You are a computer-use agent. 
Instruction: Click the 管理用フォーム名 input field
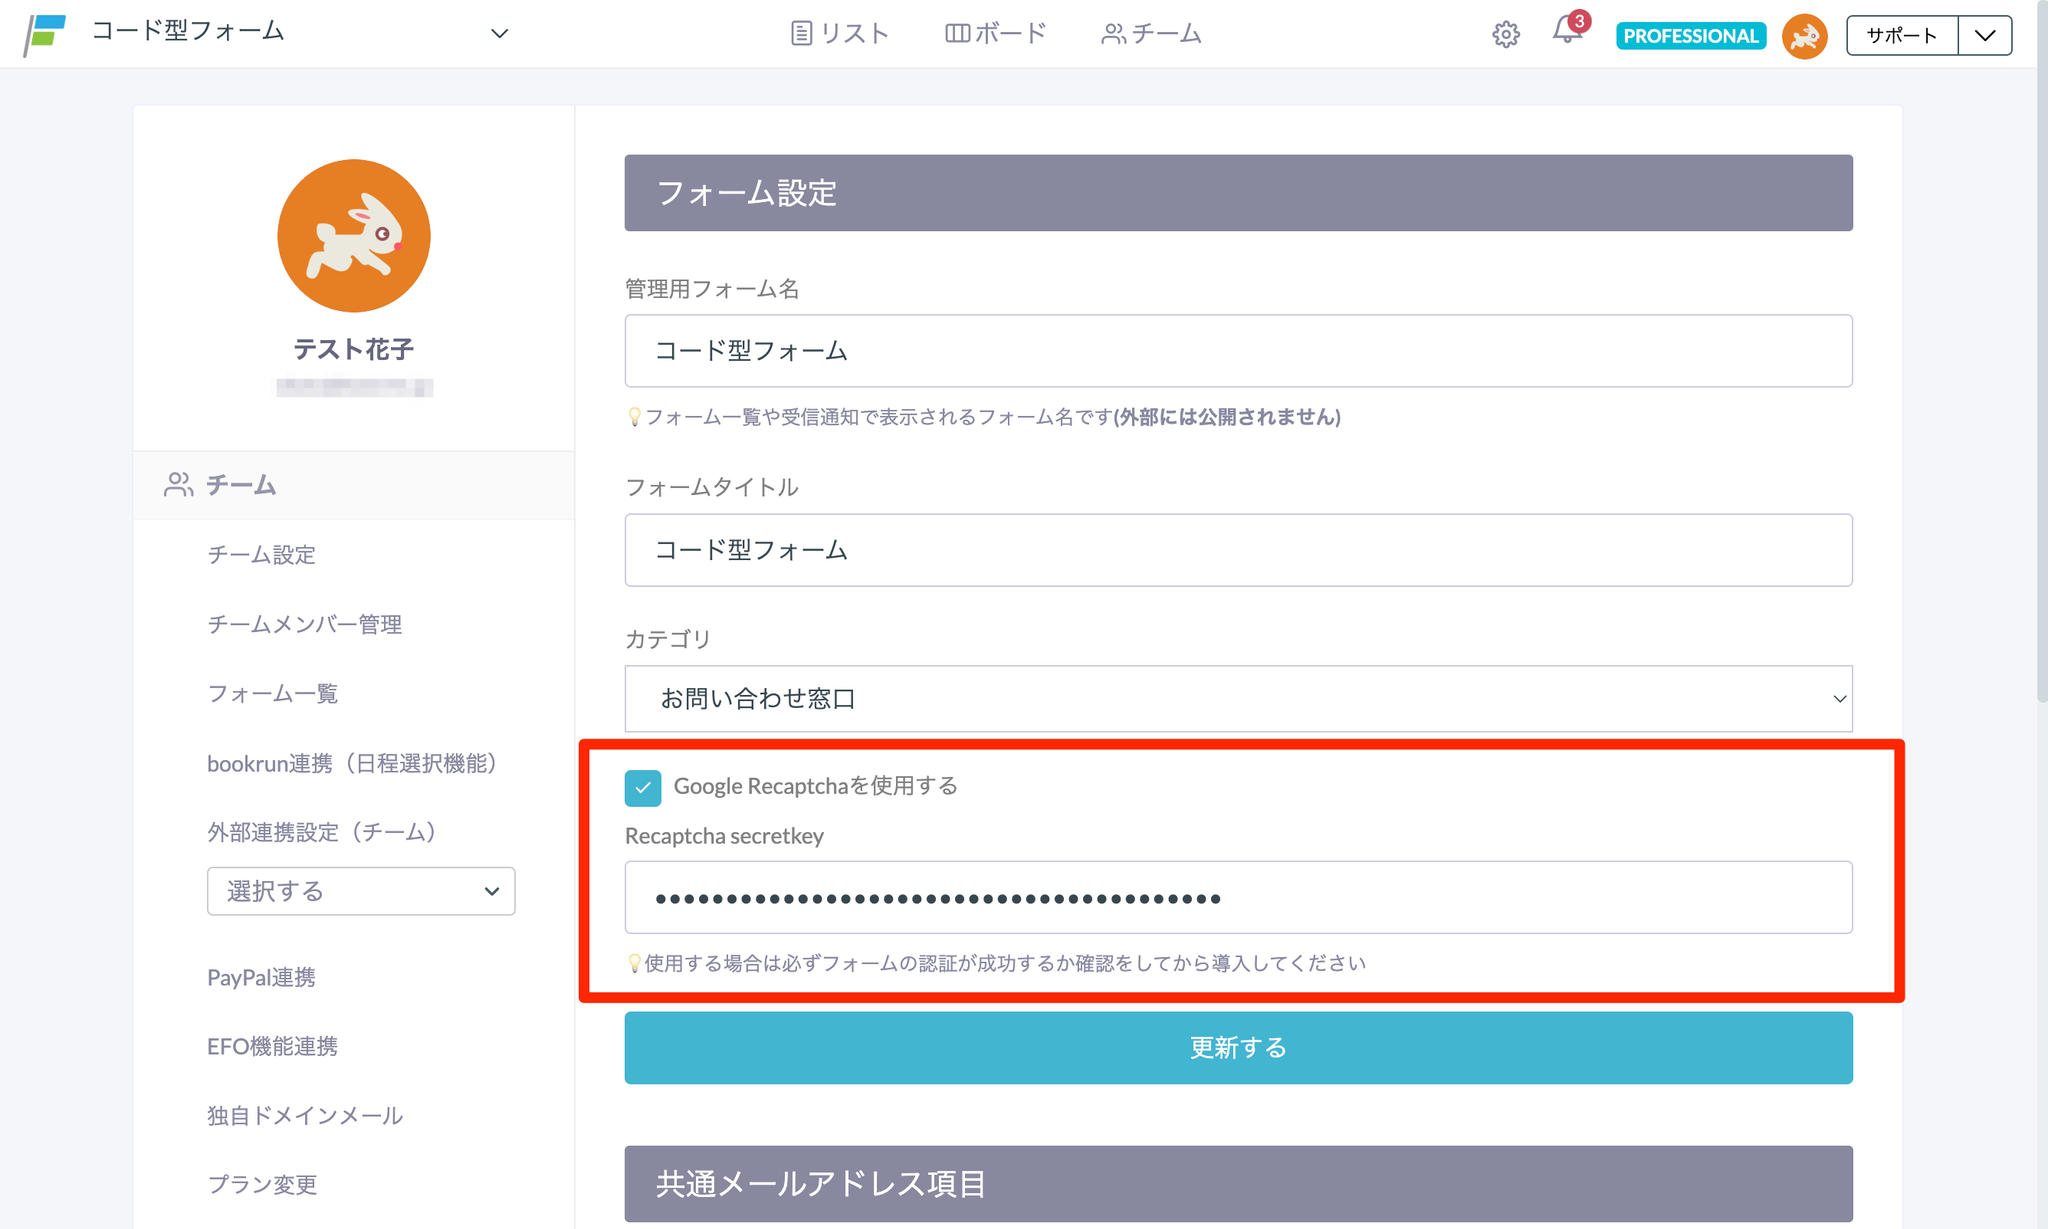pyautogui.click(x=1238, y=351)
